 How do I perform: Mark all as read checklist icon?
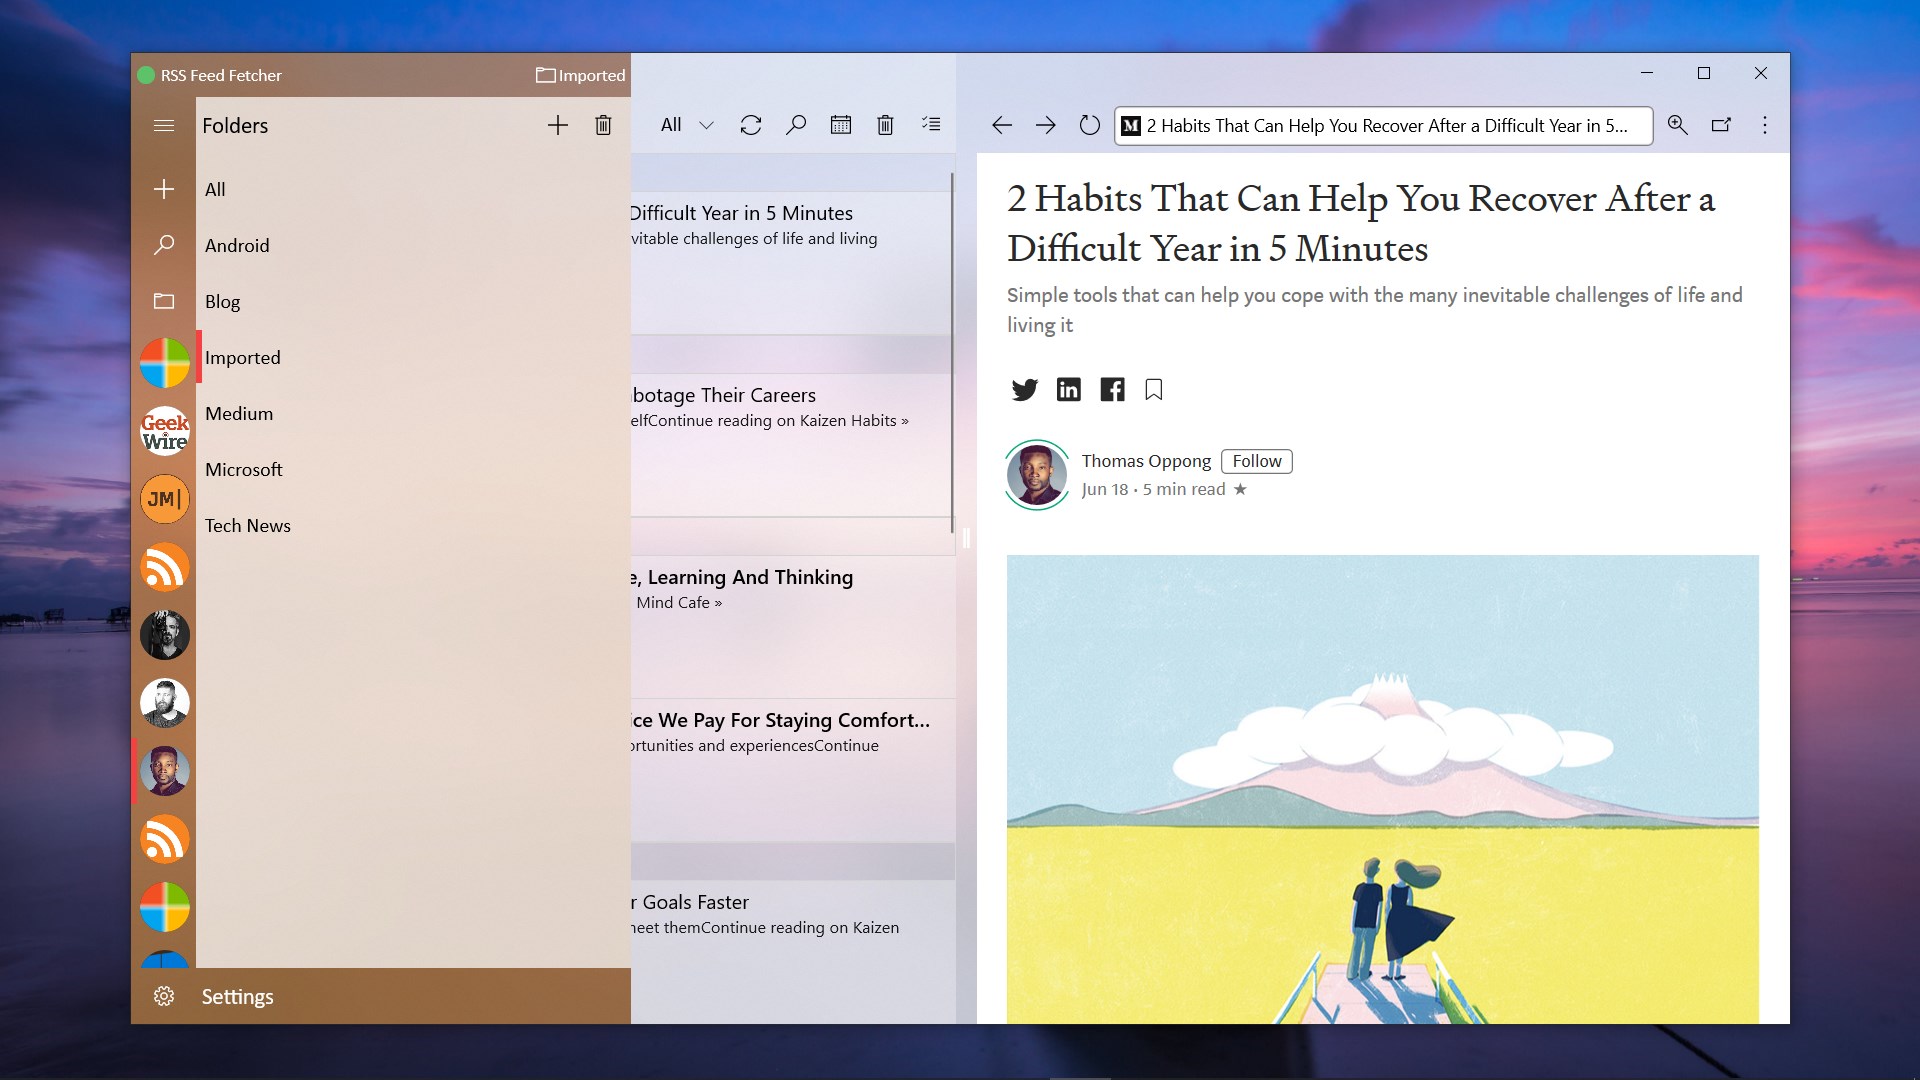931,125
